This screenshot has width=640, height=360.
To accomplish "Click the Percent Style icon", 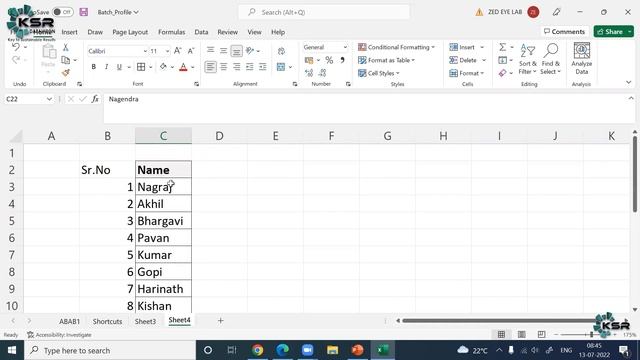I will click(x=329, y=60).
